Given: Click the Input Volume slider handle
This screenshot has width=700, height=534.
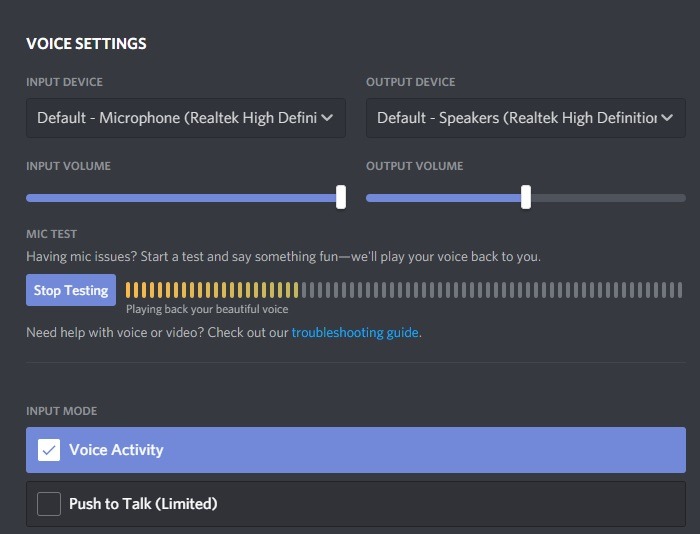Looking at the screenshot, I should point(341,197).
